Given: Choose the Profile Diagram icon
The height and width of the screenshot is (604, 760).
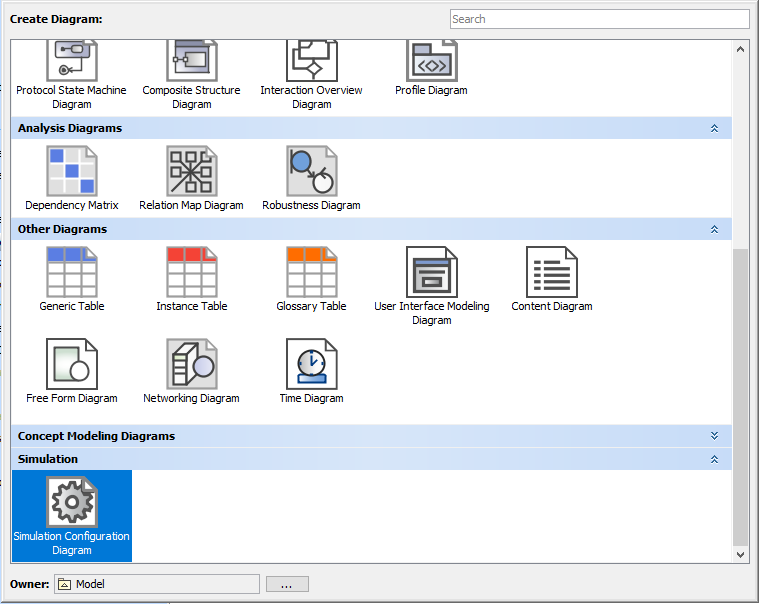Looking at the screenshot, I should 431,60.
